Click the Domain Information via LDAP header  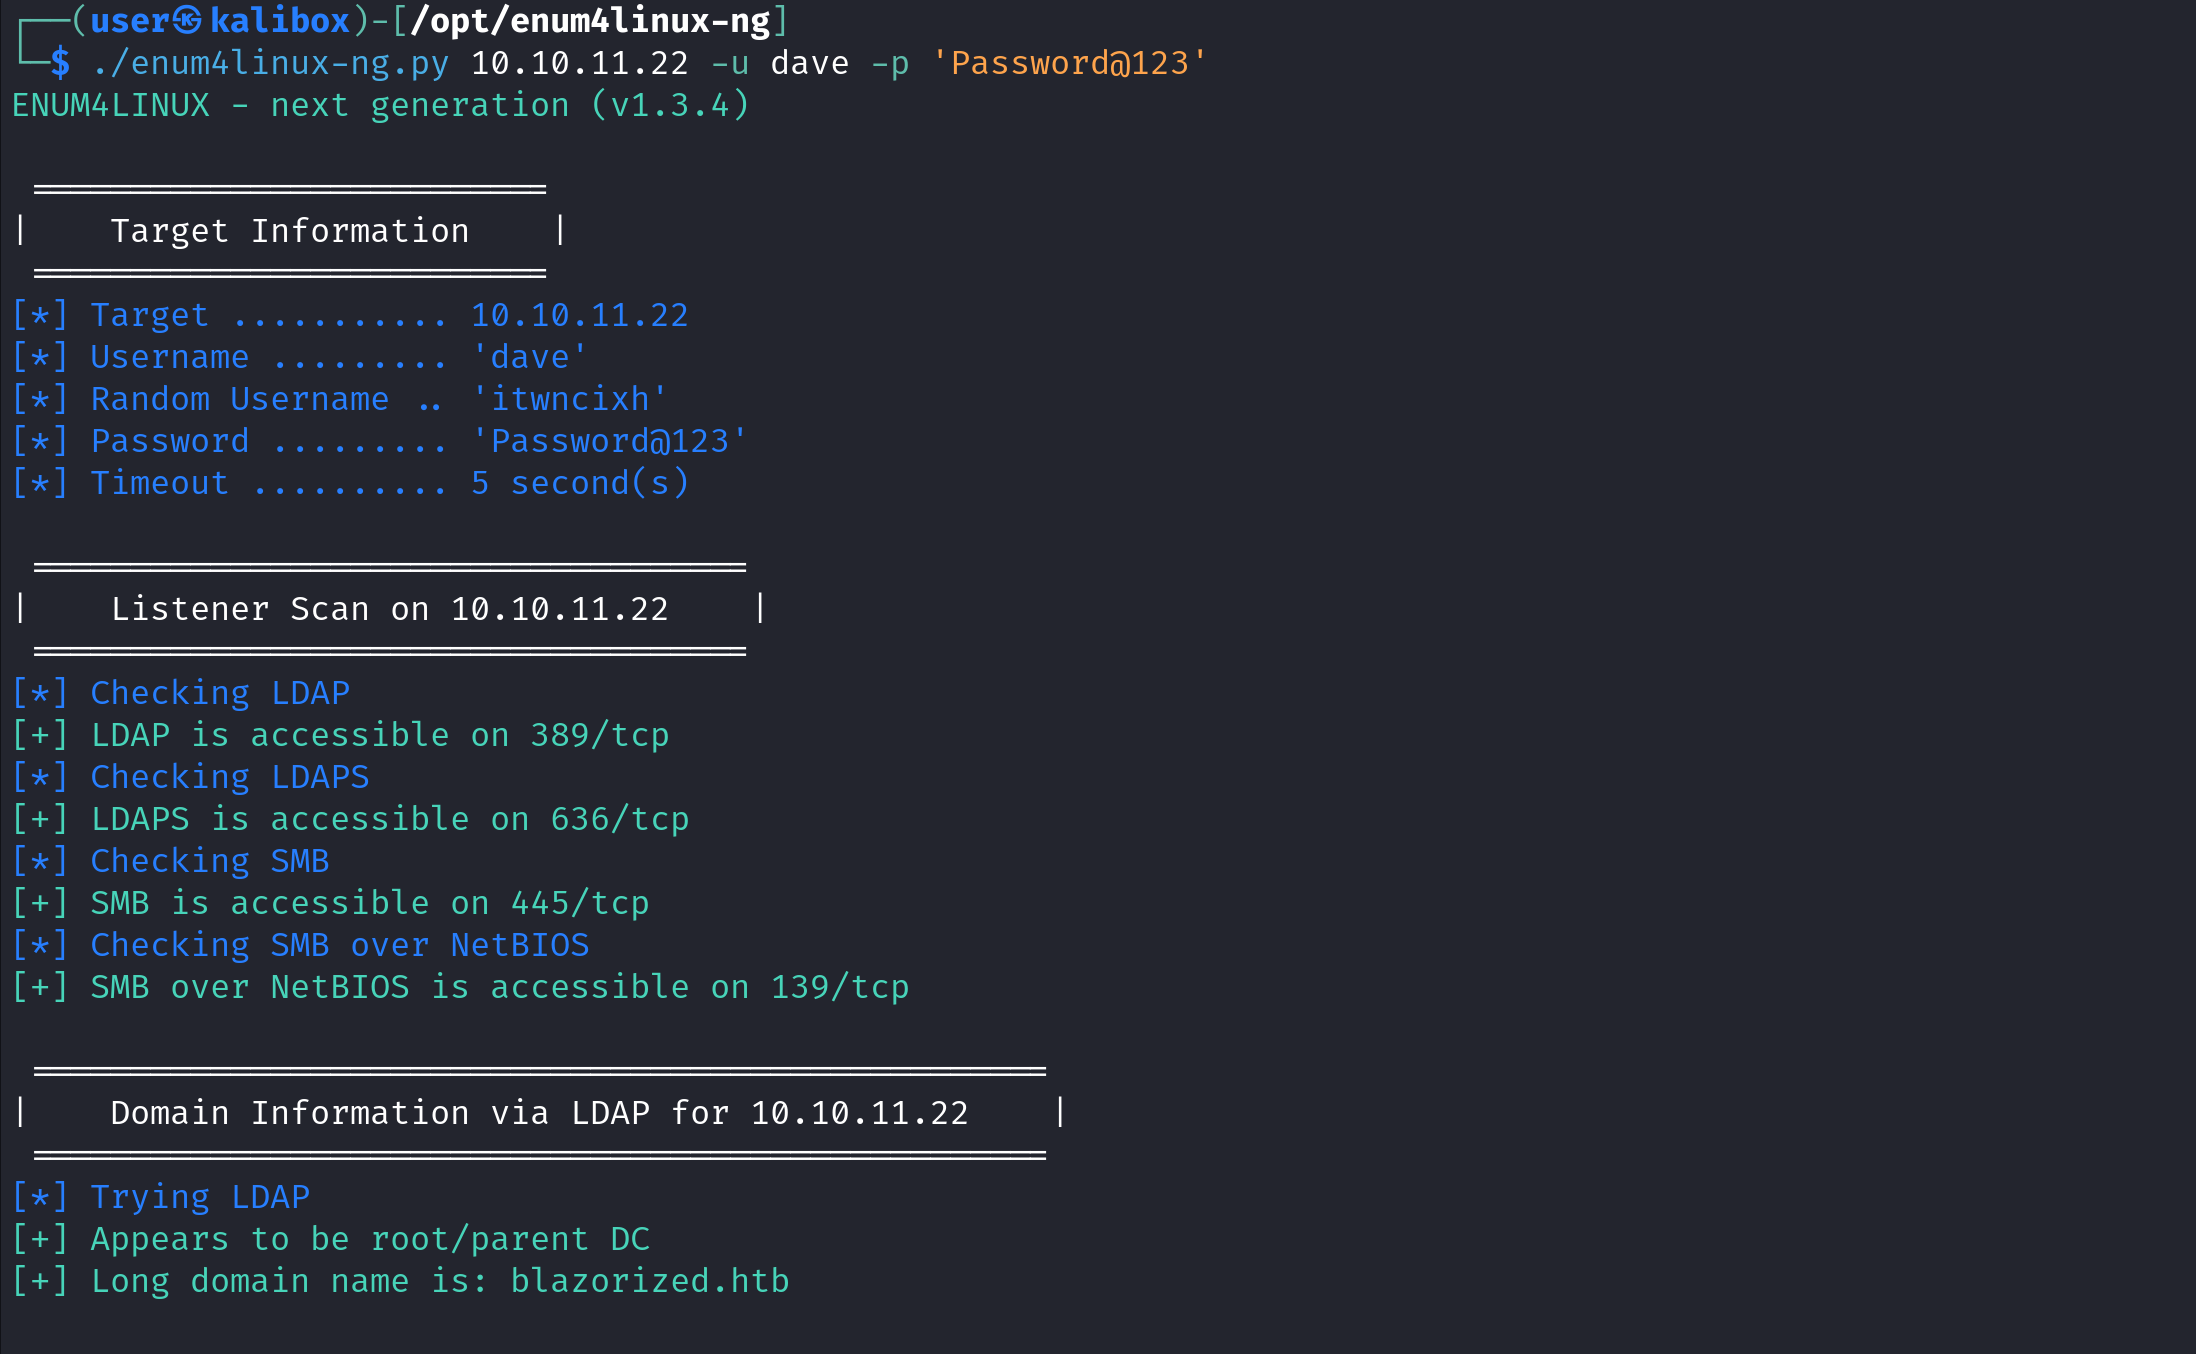[x=539, y=1113]
